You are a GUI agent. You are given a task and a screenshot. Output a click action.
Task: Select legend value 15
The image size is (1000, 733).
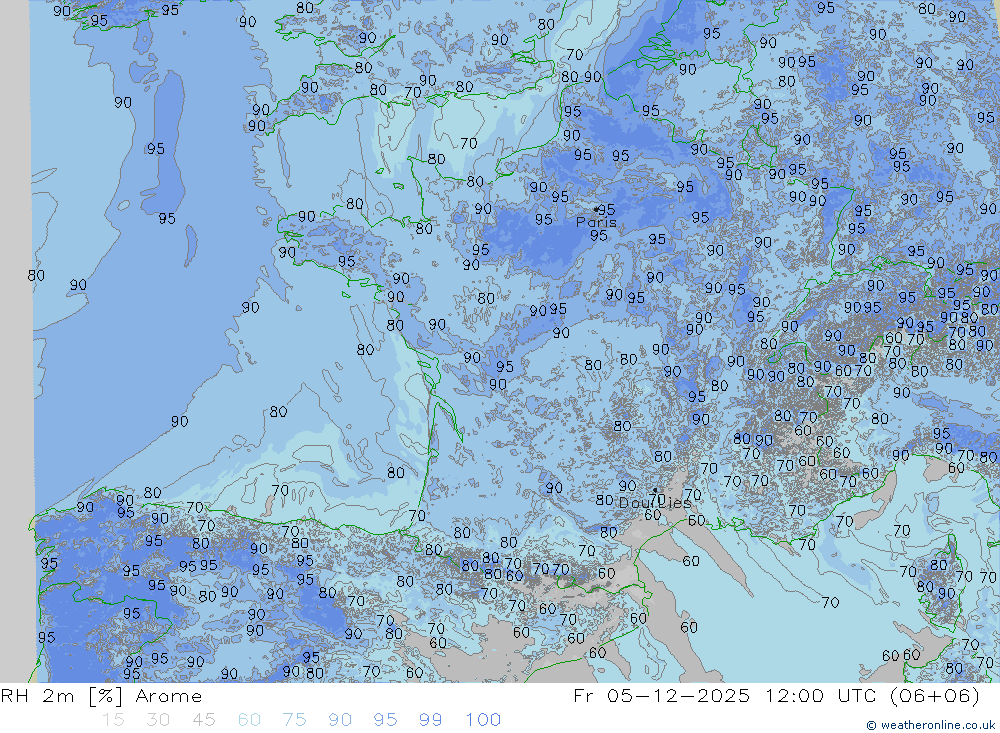(x=113, y=720)
